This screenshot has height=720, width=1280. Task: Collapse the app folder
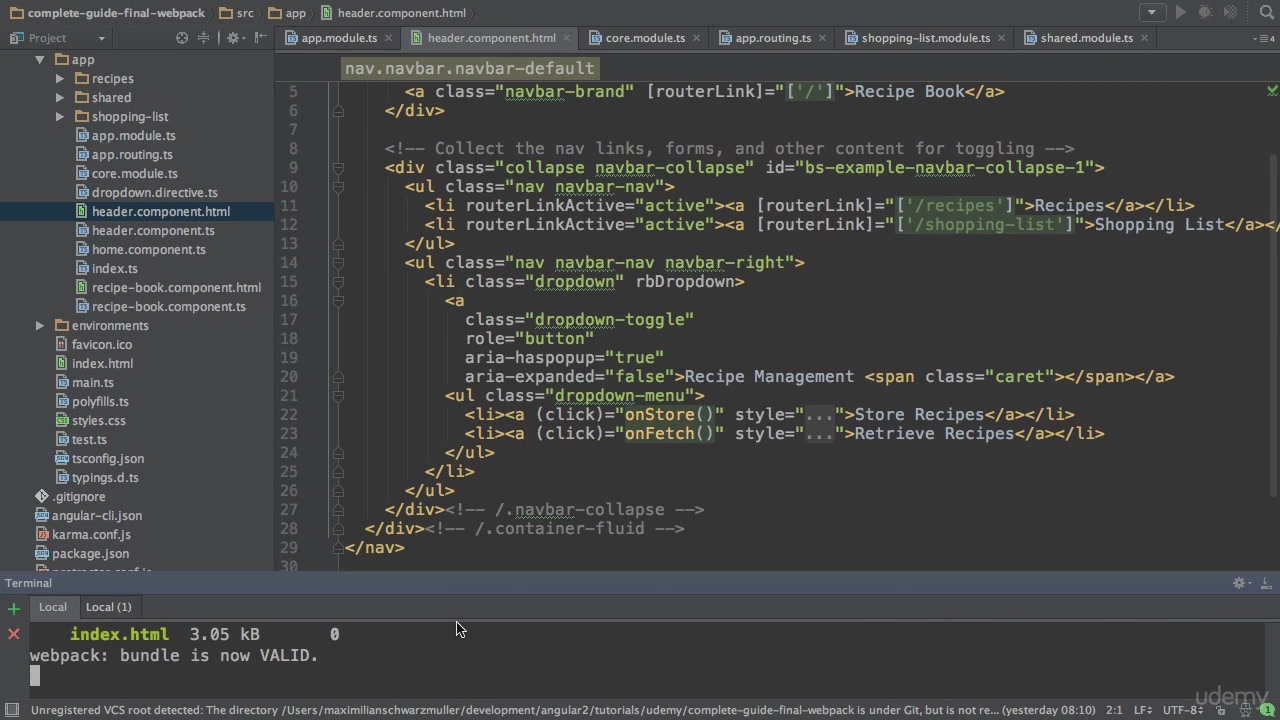pyautogui.click(x=40, y=60)
